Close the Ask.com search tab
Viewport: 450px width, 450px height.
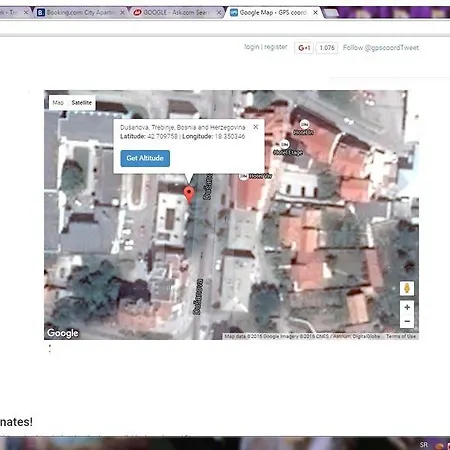pyautogui.click(x=219, y=13)
